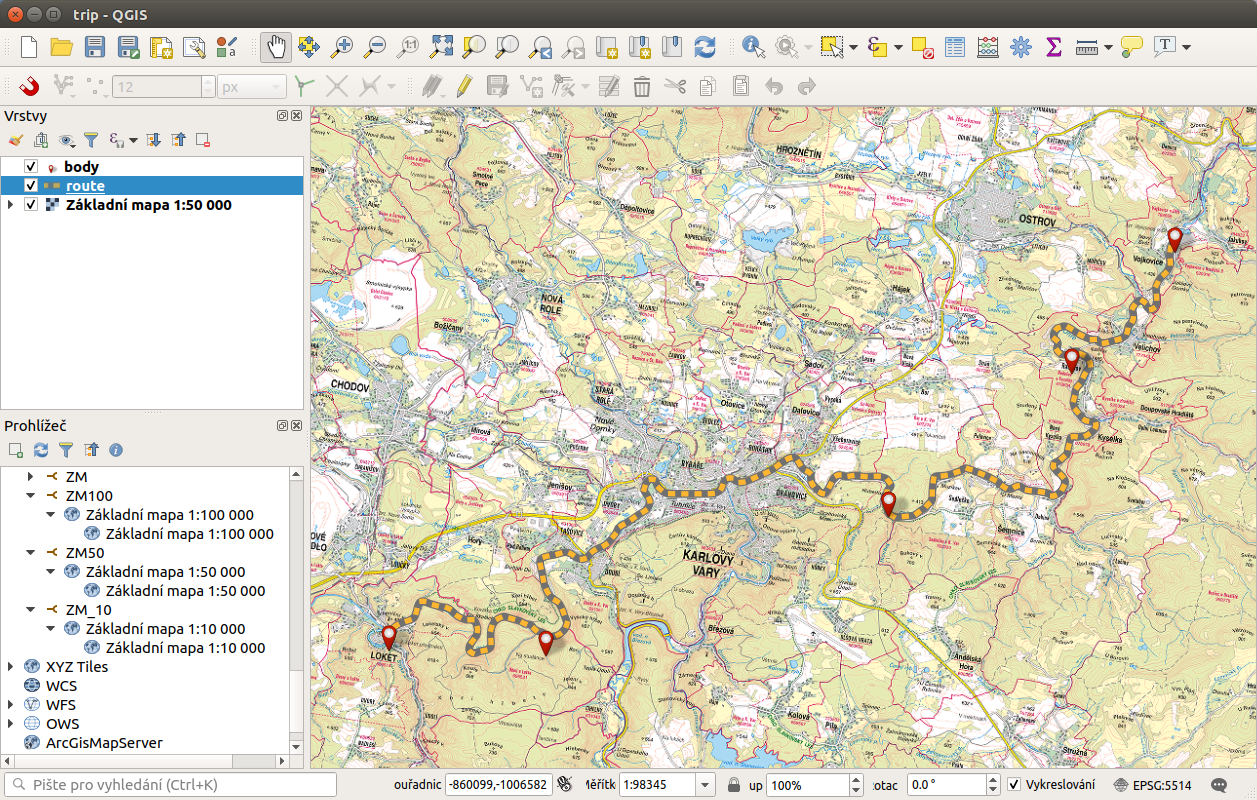This screenshot has width=1257, height=800.
Task: Click the coordinates field showing -860099,-1006582
Action: (x=498, y=785)
